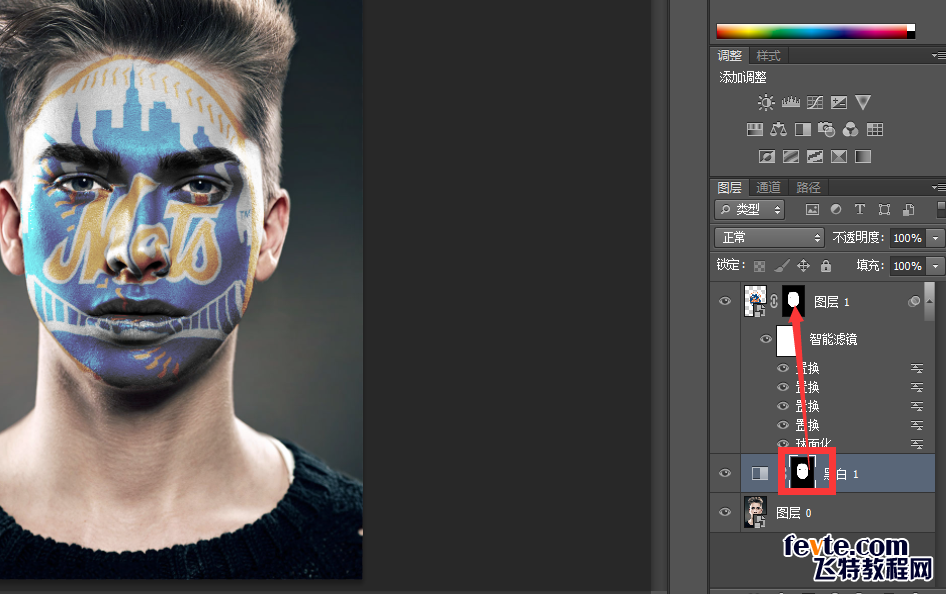Open the 调整 panel options menu

[938, 55]
